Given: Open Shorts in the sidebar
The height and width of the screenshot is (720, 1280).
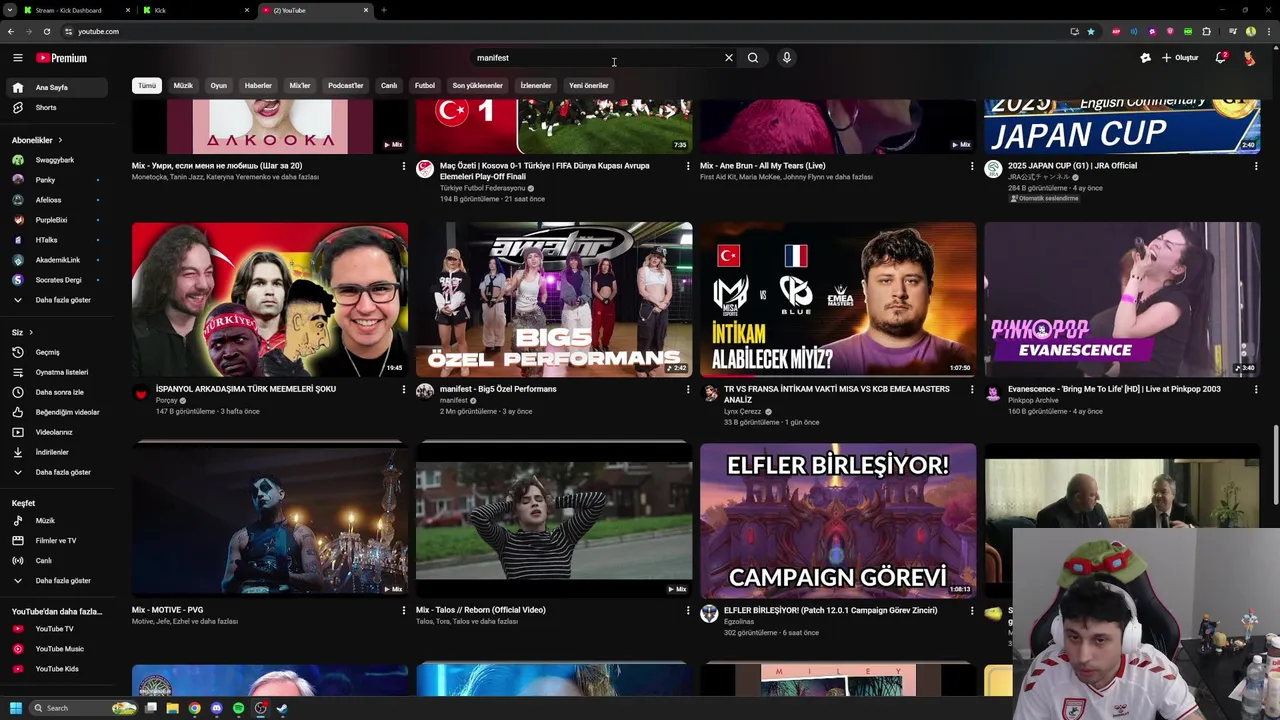Looking at the screenshot, I should click(58, 108).
